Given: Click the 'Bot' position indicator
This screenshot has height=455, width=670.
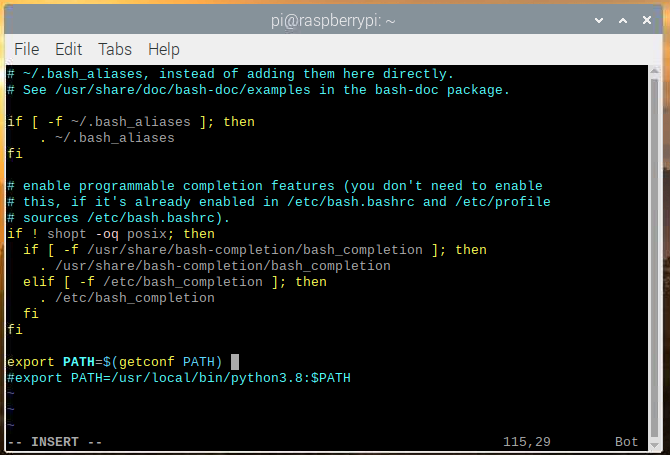Looking at the screenshot, I should [x=626, y=442].
